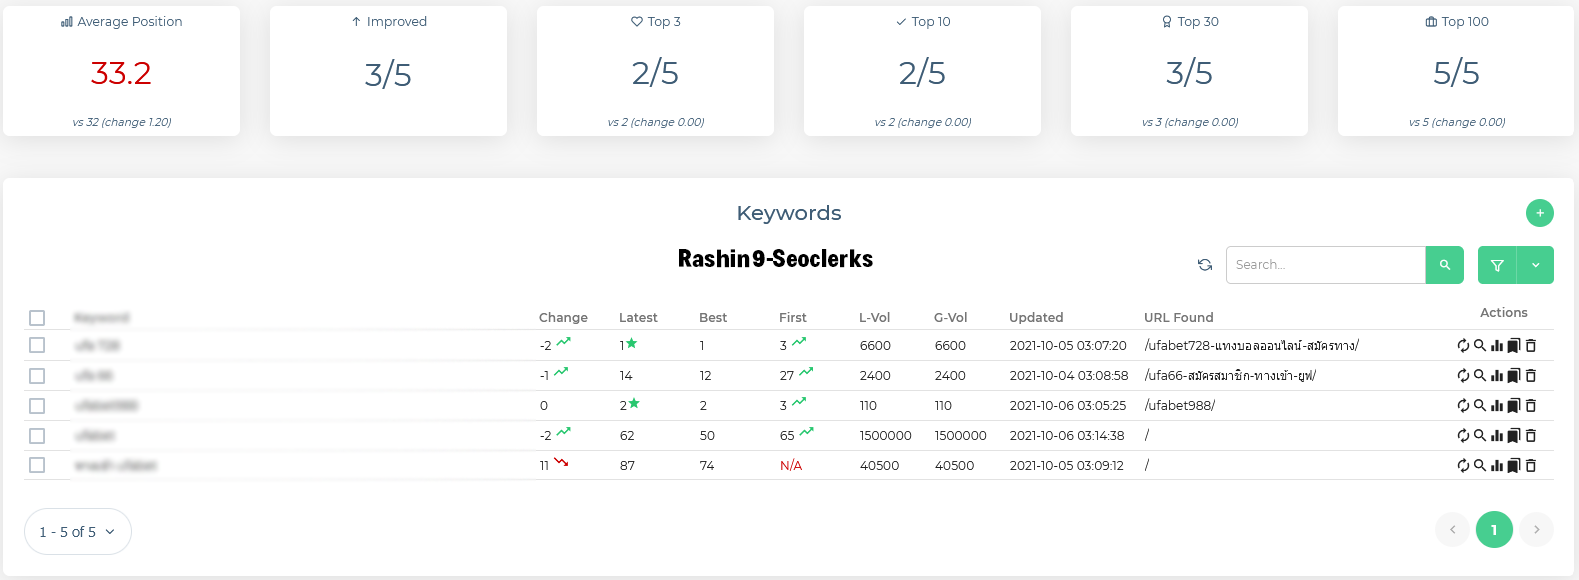Viewport: 1579px width, 580px height.
Task: Go to page 1 in pagination
Action: [1494, 530]
